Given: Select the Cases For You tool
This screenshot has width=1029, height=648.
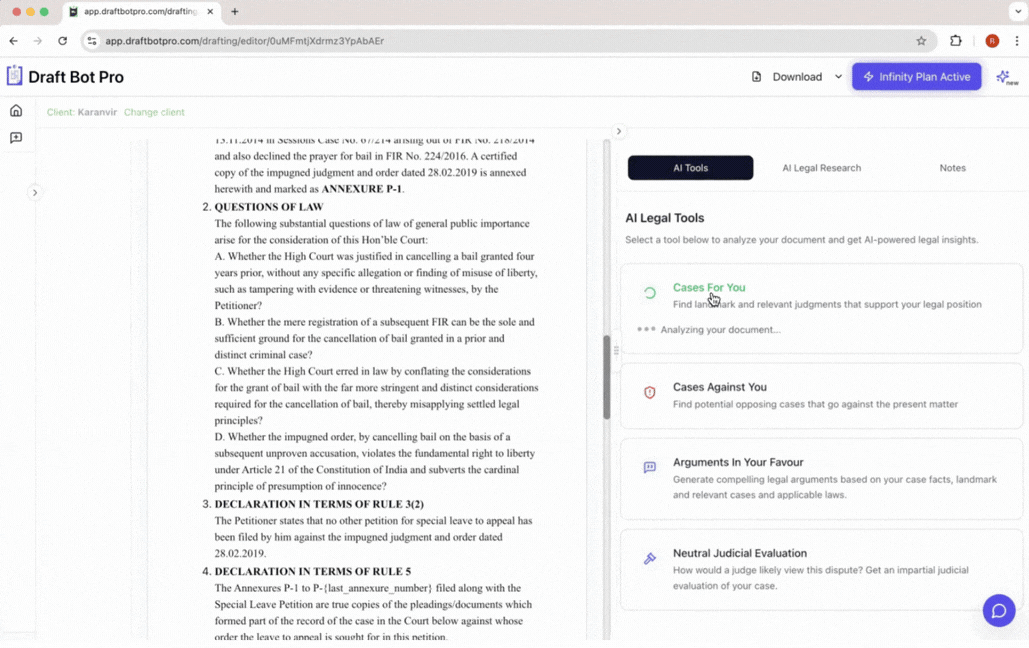Looking at the screenshot, I should pos(709,287).
